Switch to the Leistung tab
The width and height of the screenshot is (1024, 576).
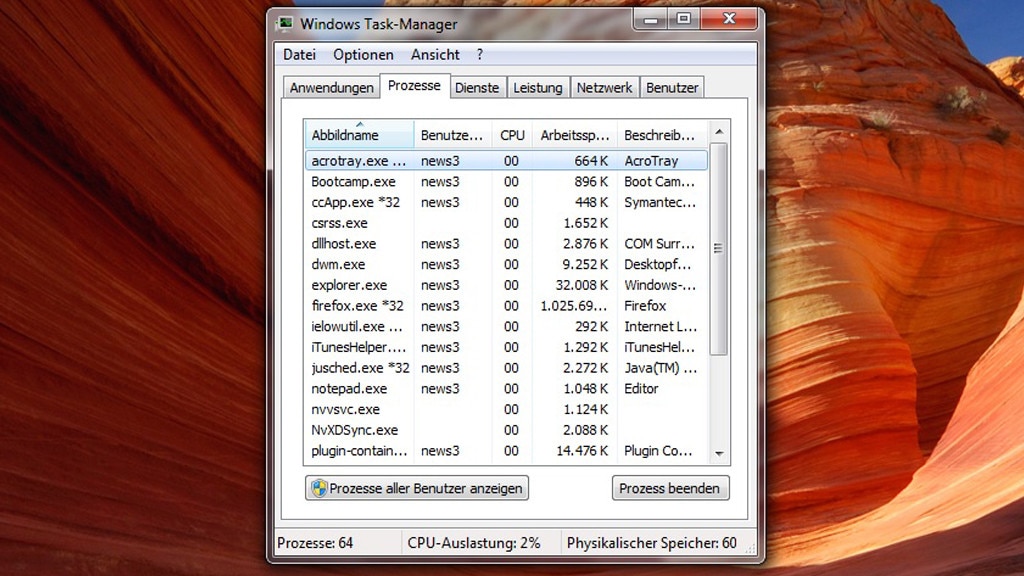(538, 87)
